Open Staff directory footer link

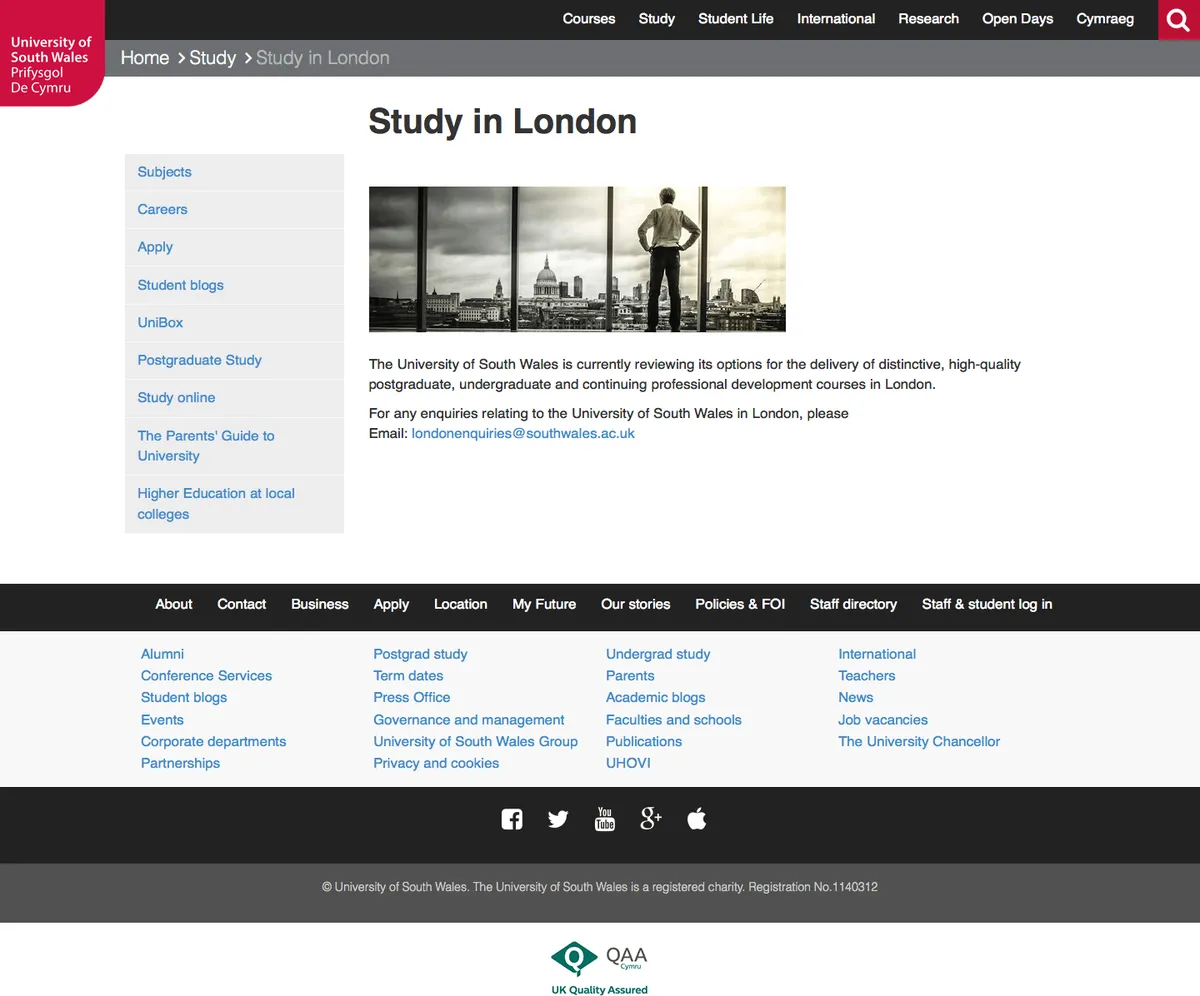click(853, 604)
